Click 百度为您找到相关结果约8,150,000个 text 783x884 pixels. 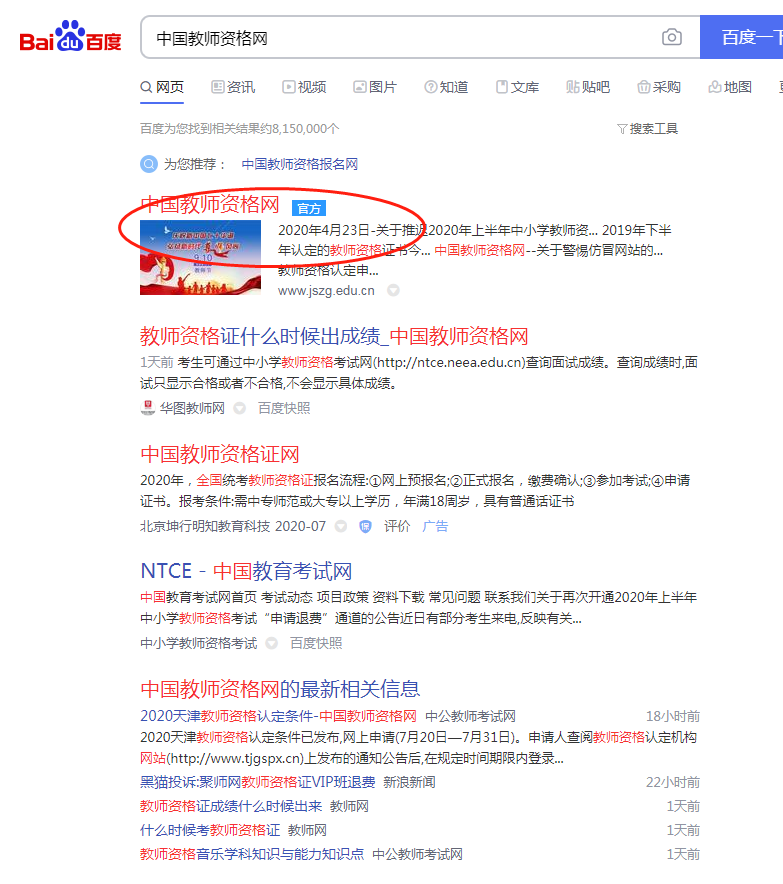(240, 129)
